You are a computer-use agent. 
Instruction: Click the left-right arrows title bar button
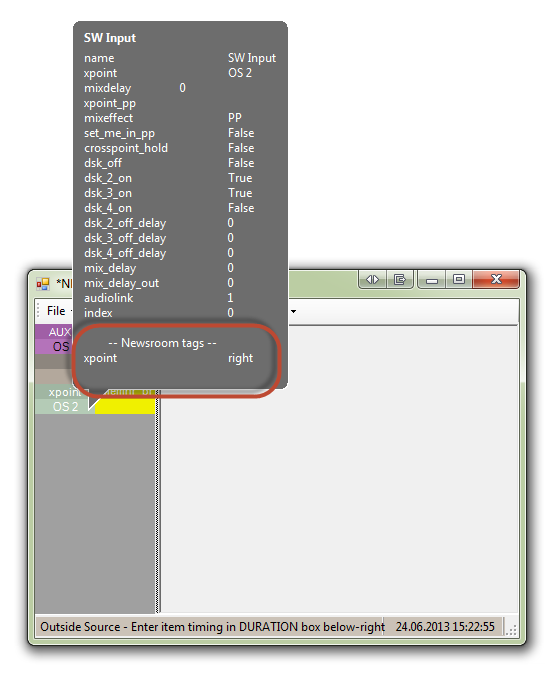tap(372, 280)
